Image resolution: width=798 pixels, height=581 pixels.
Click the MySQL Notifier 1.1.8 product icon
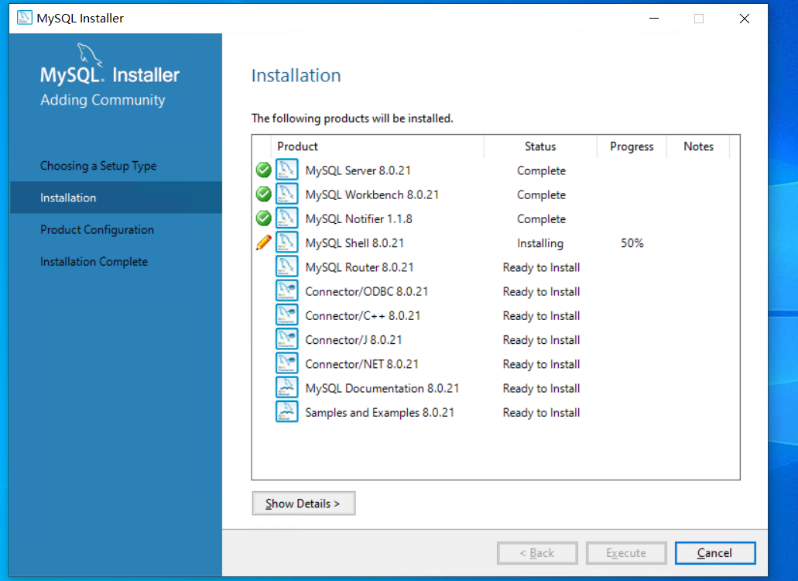coord(287,218)
